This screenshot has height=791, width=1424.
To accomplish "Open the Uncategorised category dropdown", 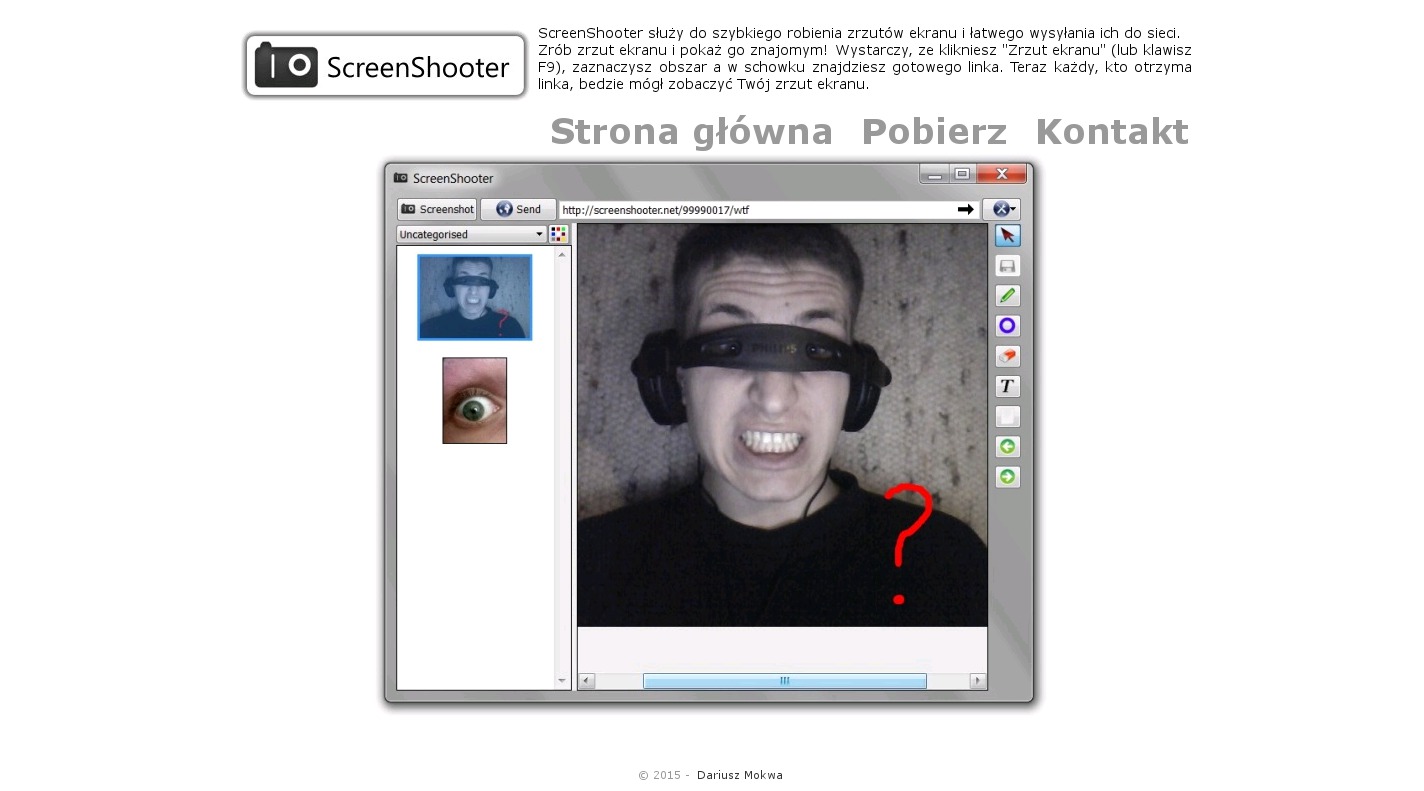I will (x=471, y=235).
